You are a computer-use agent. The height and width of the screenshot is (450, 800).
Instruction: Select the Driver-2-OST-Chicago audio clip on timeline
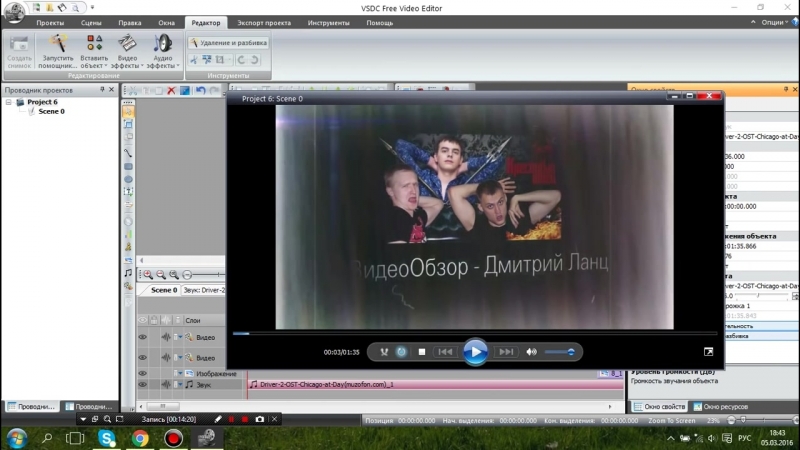pos(420,384)
